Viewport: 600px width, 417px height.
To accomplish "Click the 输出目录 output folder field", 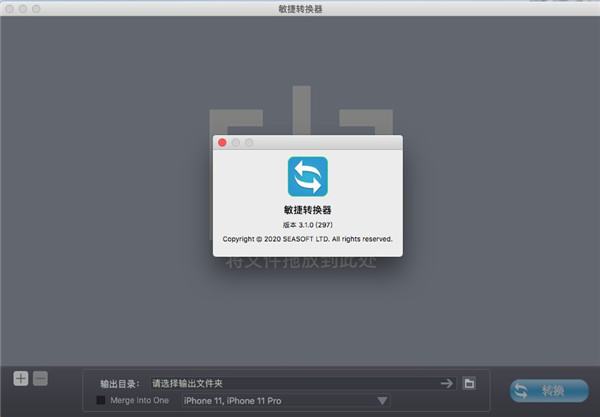I will 303,383.
